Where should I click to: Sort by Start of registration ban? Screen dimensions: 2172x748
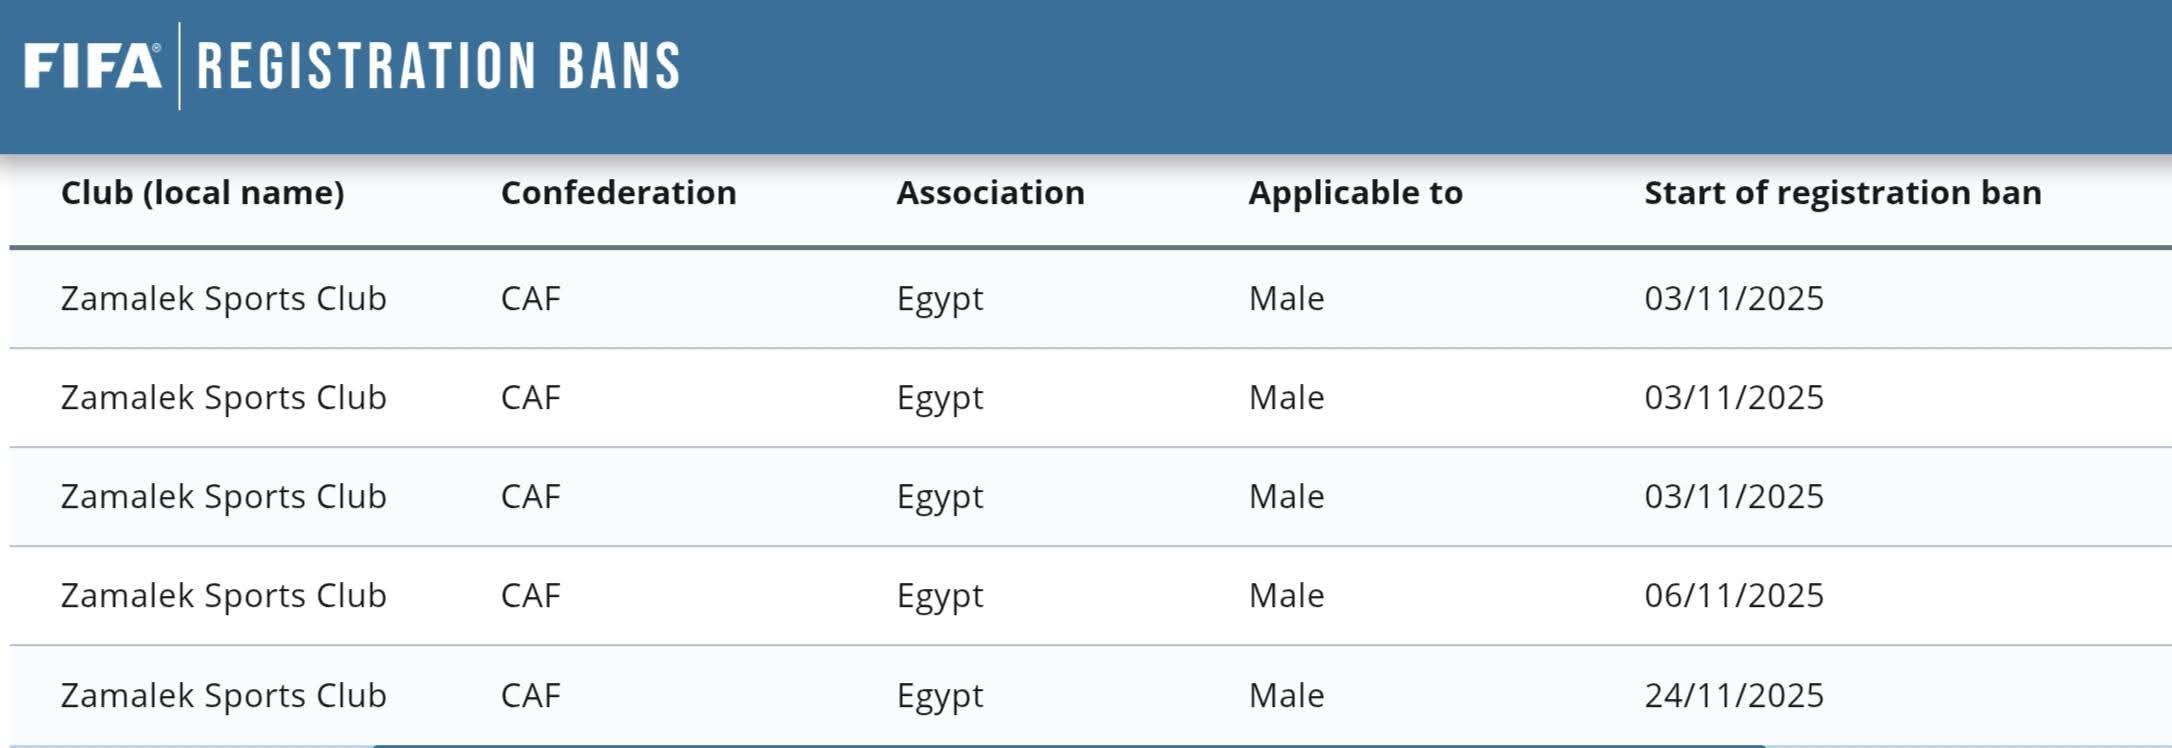[x=1842, y=193]
